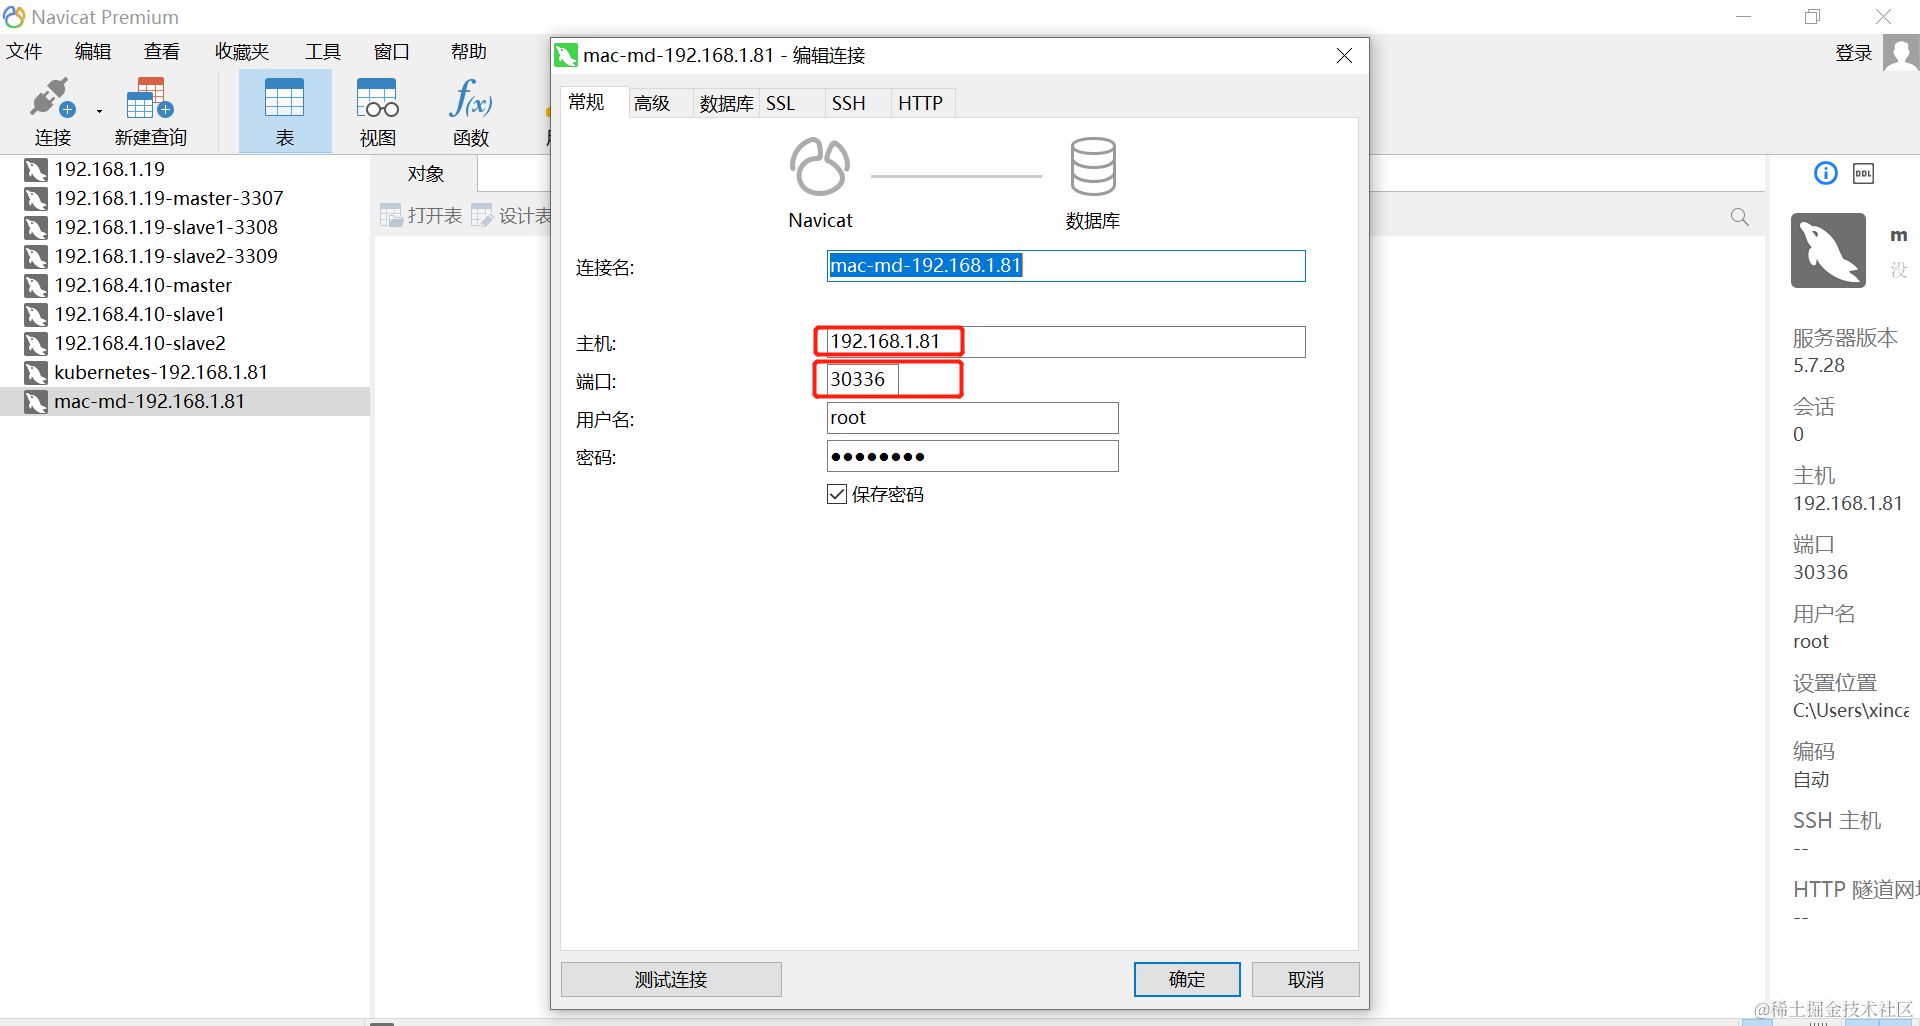
Task: Open the Connection dropdown arrow
Action: (x=99, y=111)
